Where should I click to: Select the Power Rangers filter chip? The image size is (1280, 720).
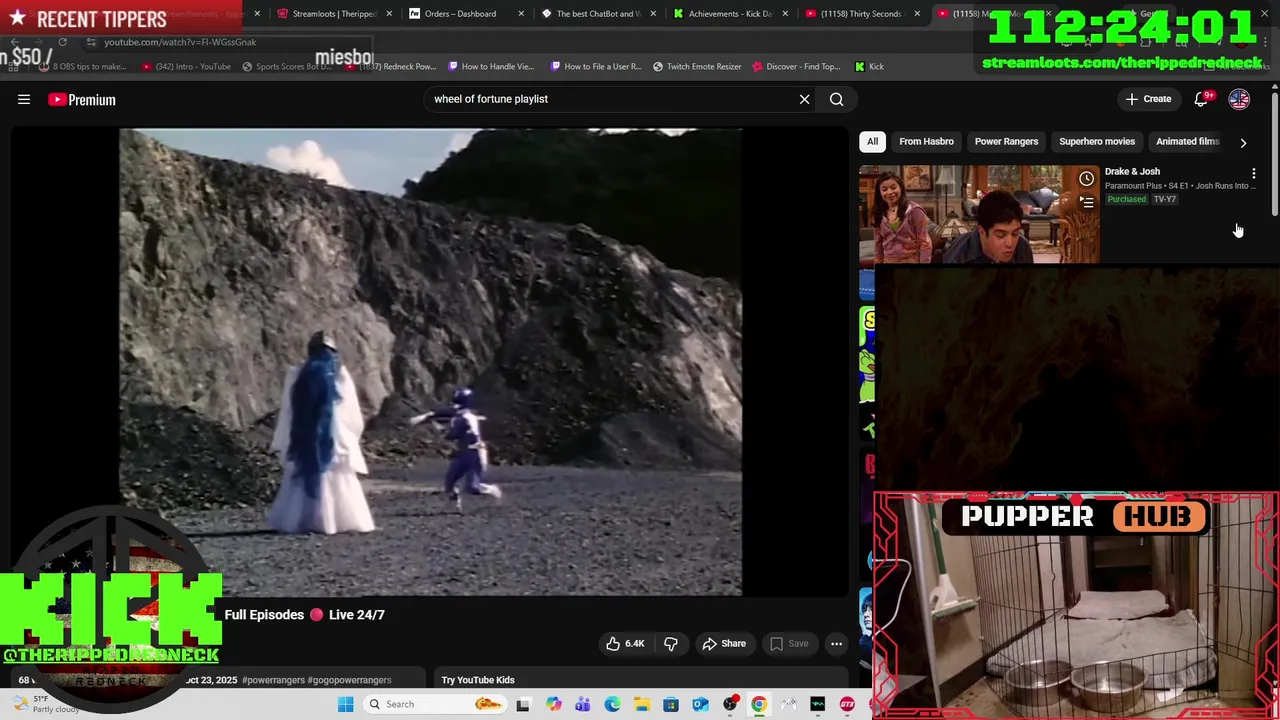tap(1006, 141)
